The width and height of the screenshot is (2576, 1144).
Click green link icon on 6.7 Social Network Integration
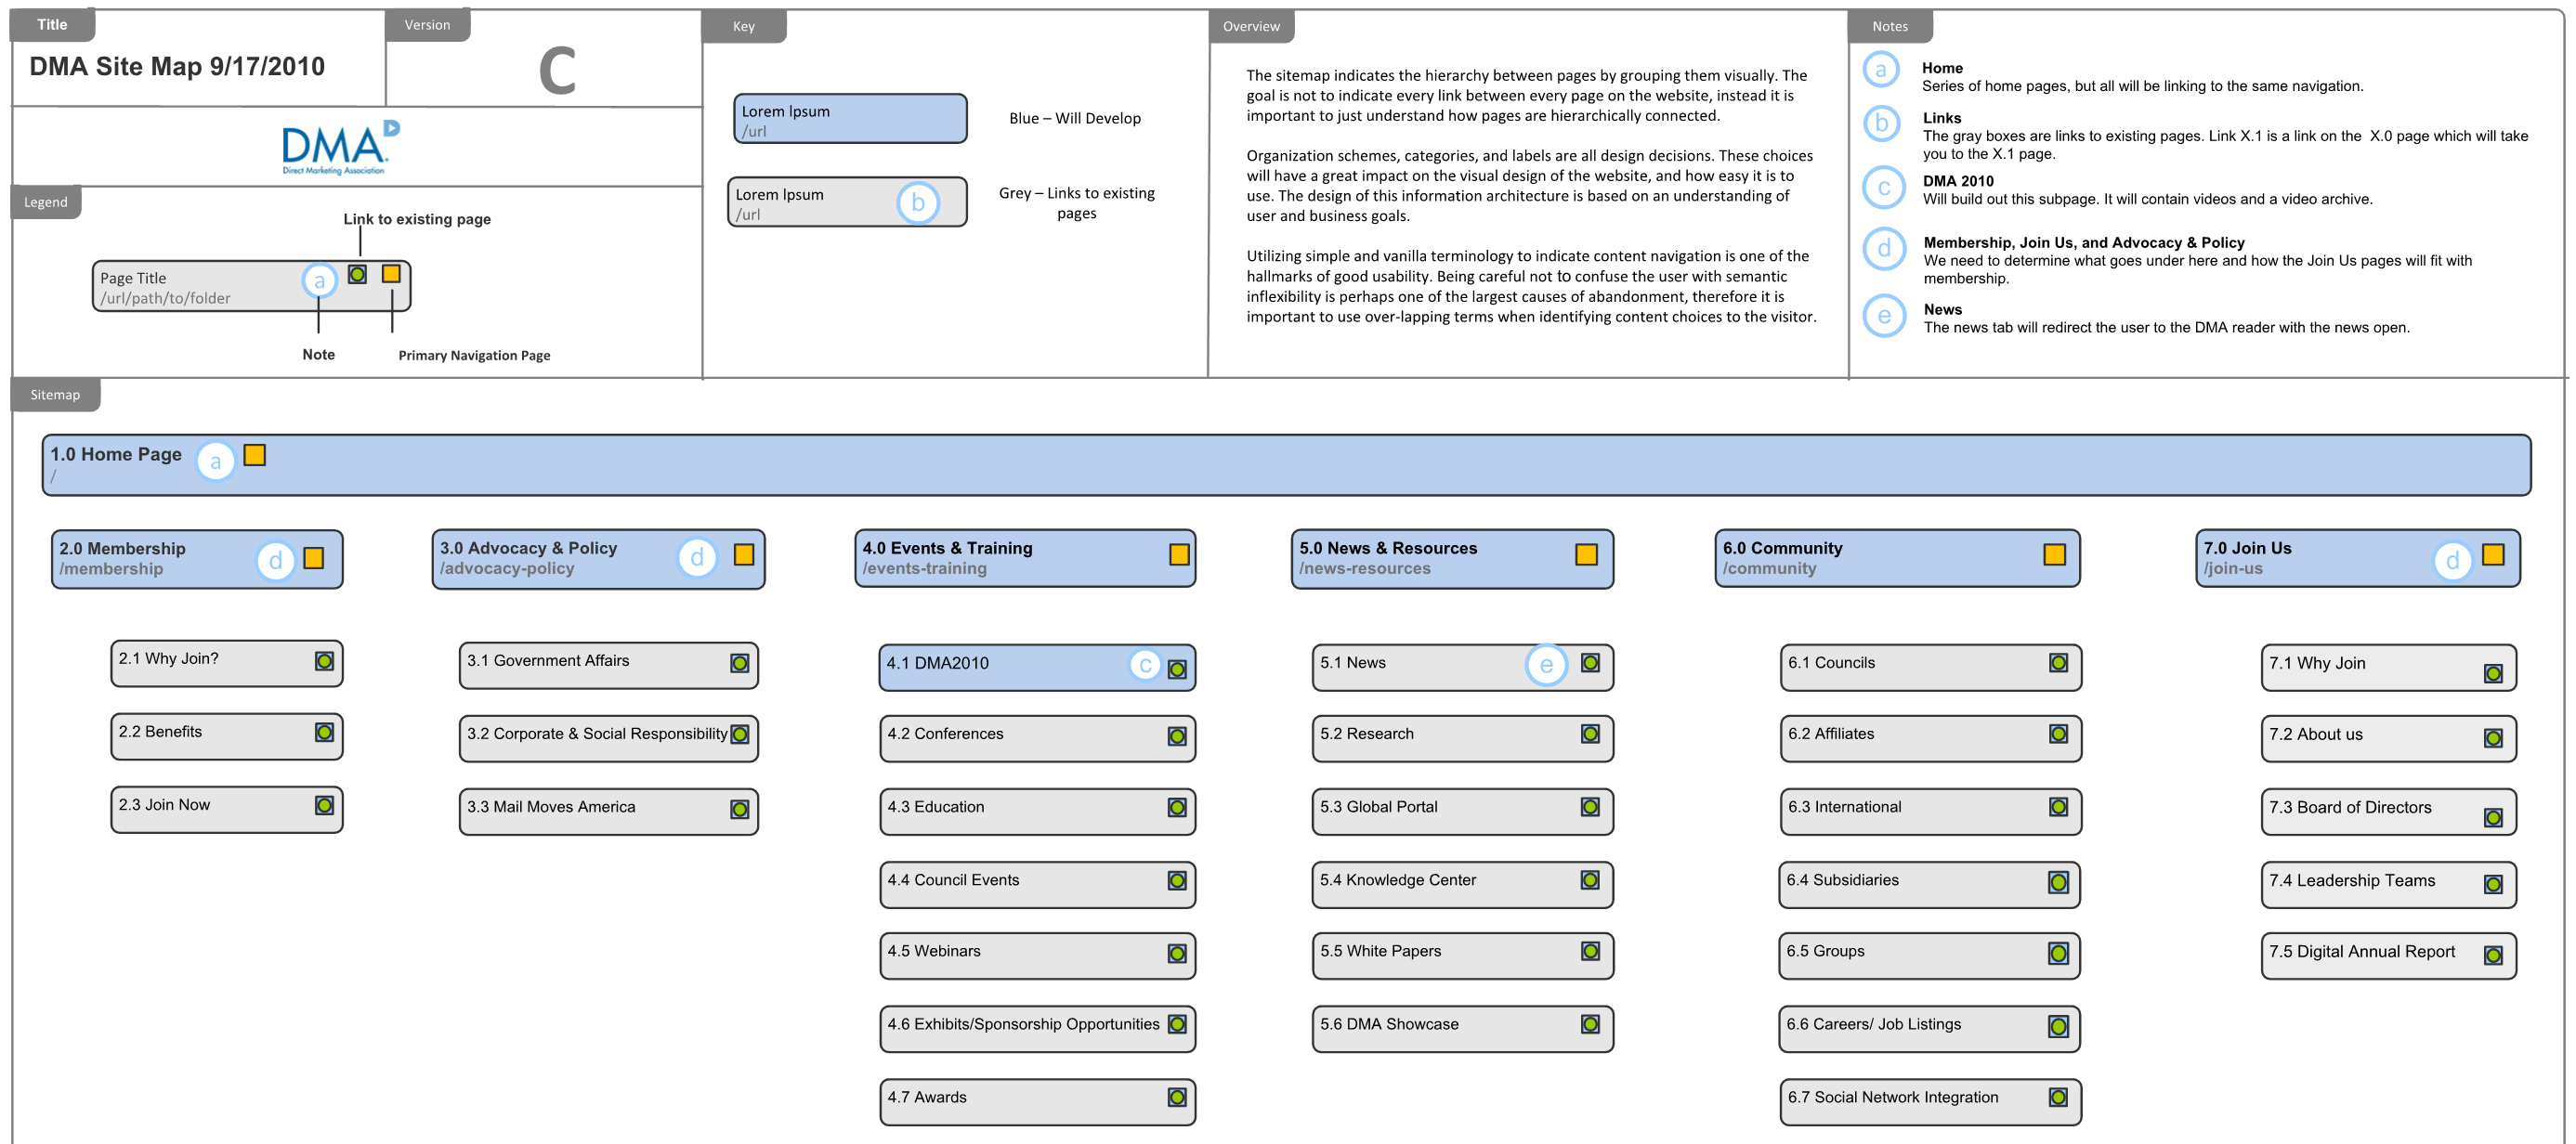(x=2058, y=1098)
